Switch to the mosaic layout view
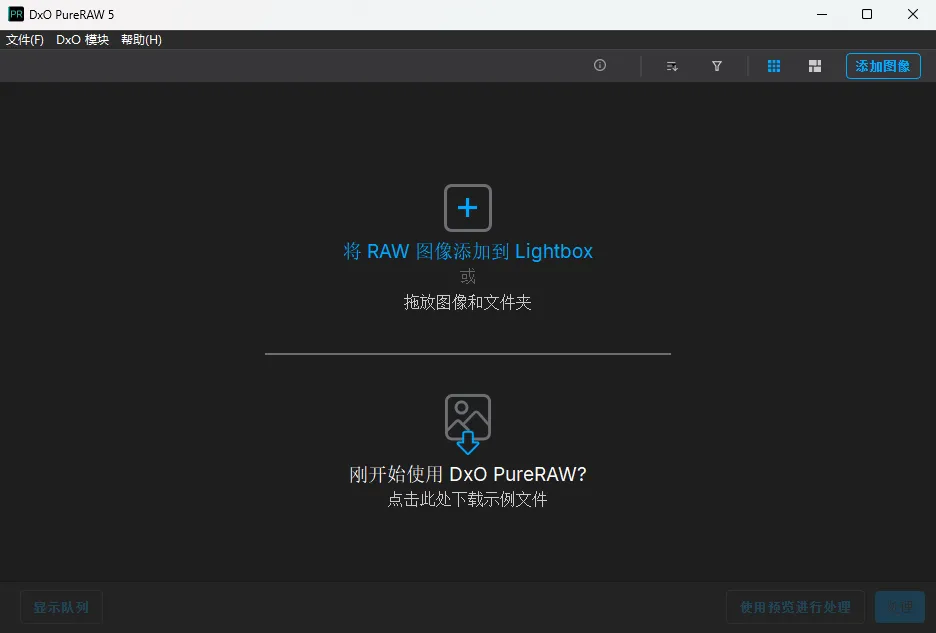Screen dimensions: 936x633 pyautogui.click(x=815, y=66)
